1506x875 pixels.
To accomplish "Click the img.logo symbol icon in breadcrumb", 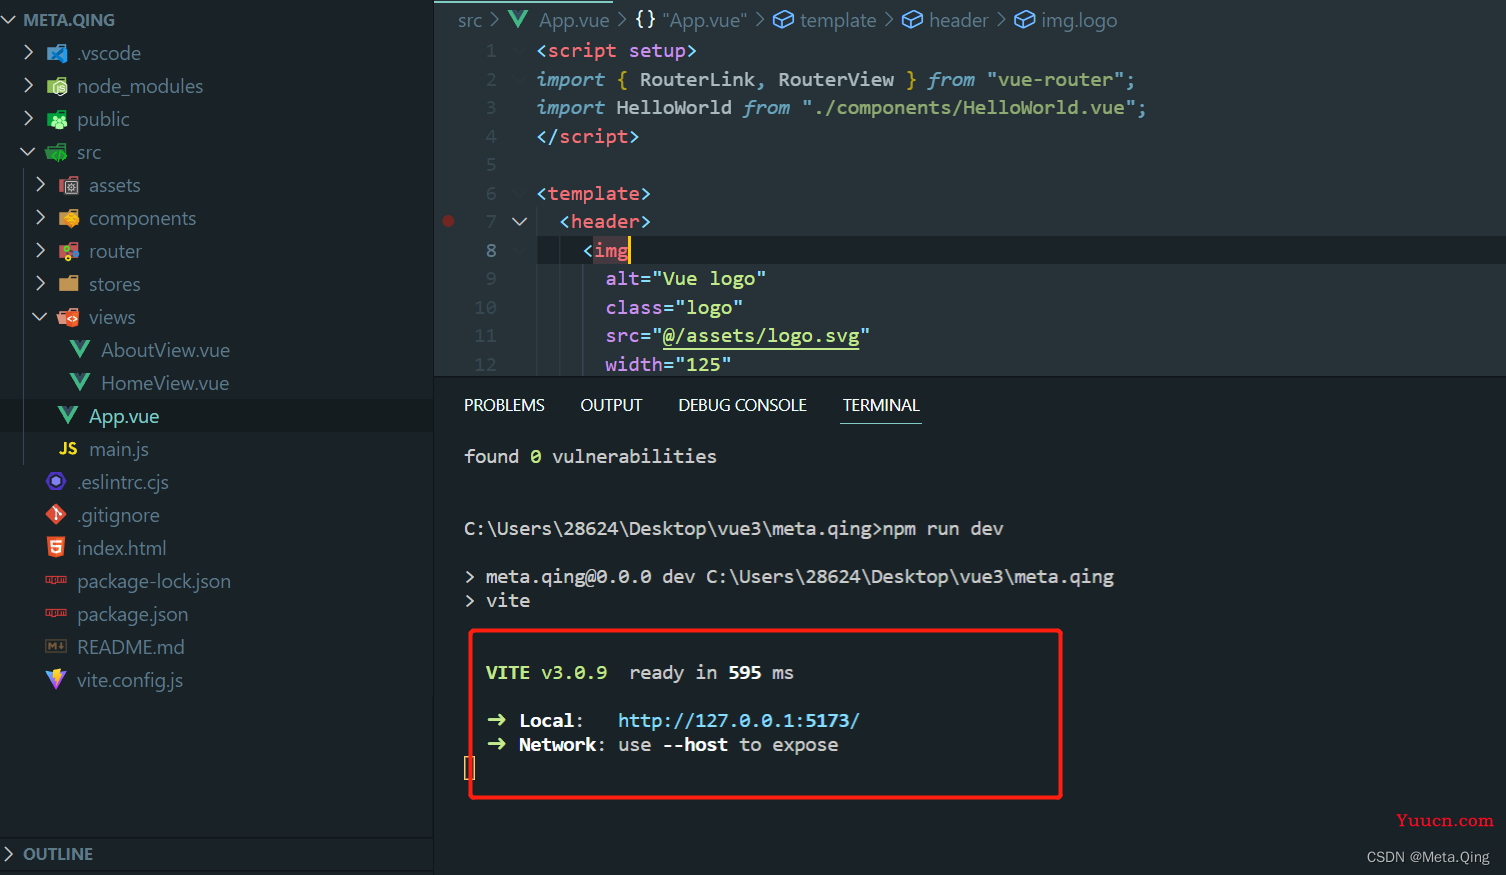I will (1024, 19).
